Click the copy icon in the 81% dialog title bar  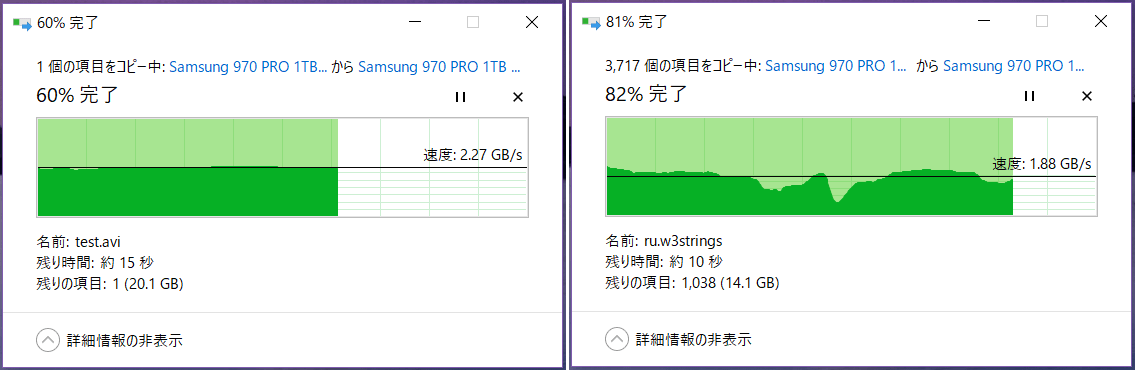tap(591, 23)
